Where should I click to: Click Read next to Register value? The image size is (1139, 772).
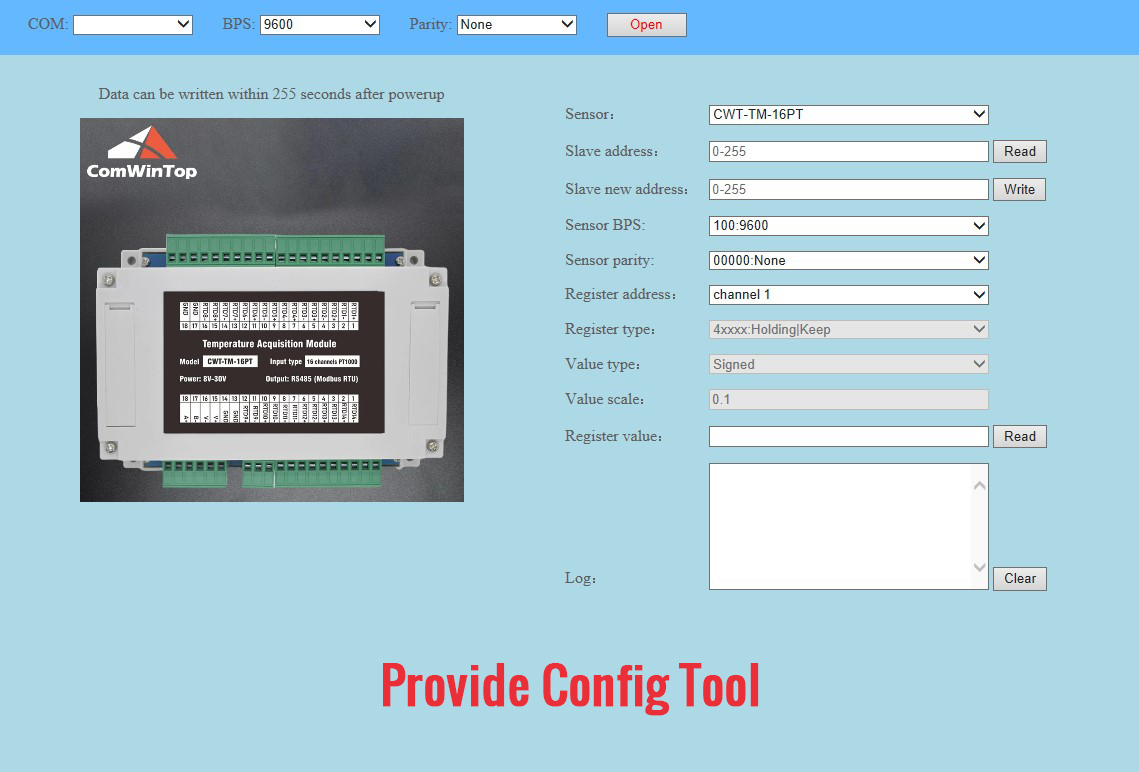click(1020, 436)
